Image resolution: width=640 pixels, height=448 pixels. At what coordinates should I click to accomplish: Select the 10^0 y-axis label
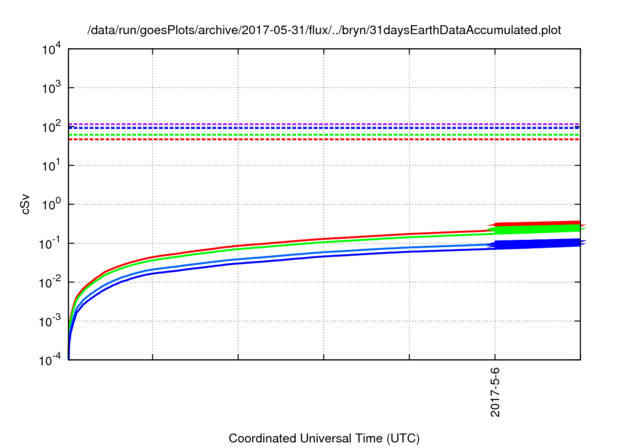[51, 204]
